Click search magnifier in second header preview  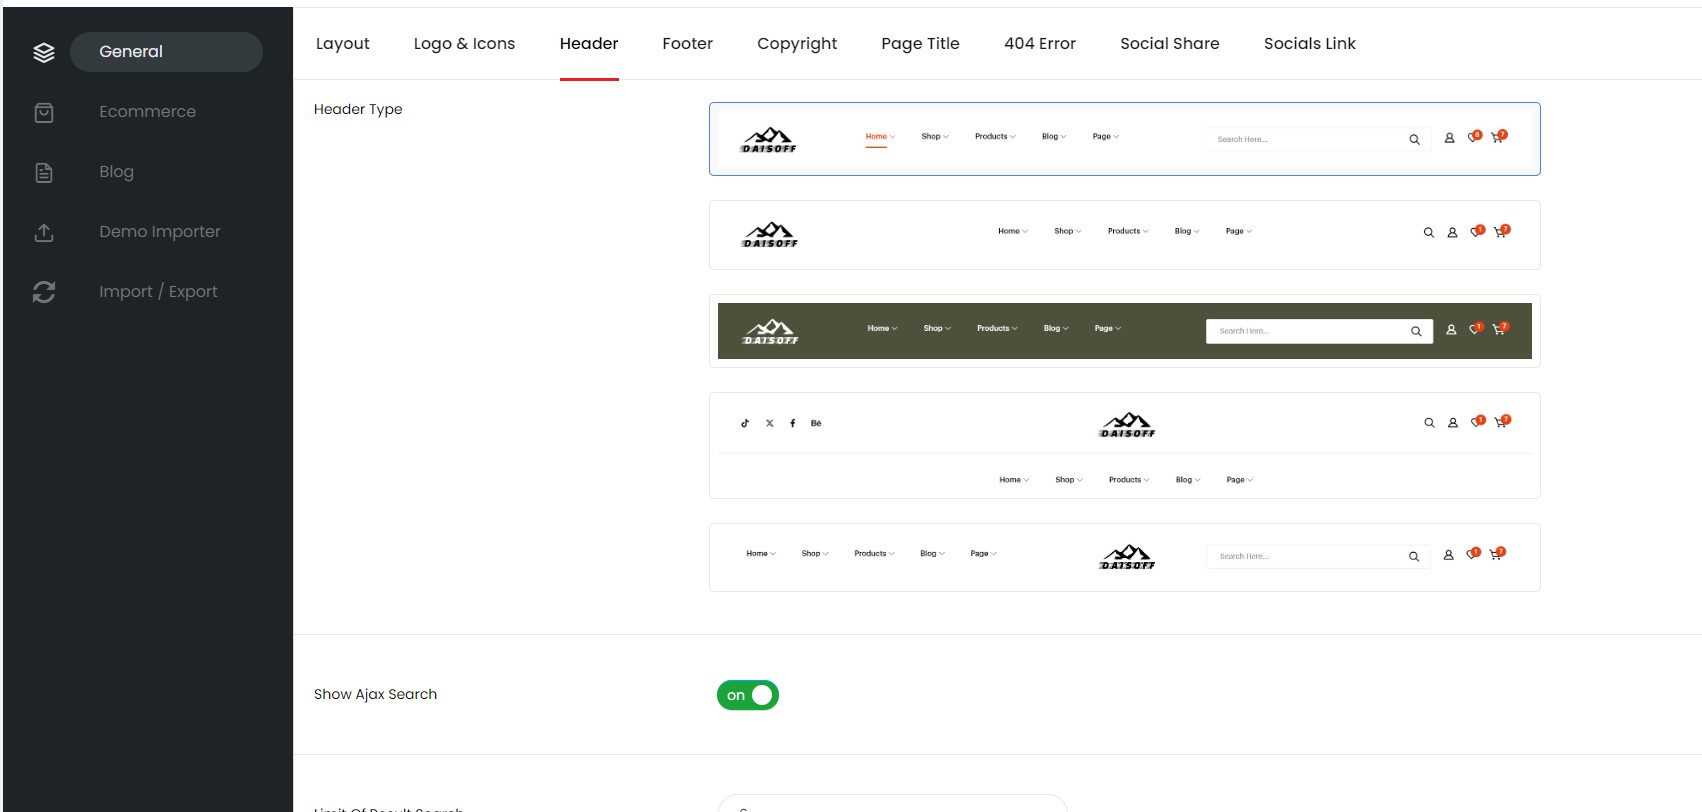click(x=1429, y=232)
